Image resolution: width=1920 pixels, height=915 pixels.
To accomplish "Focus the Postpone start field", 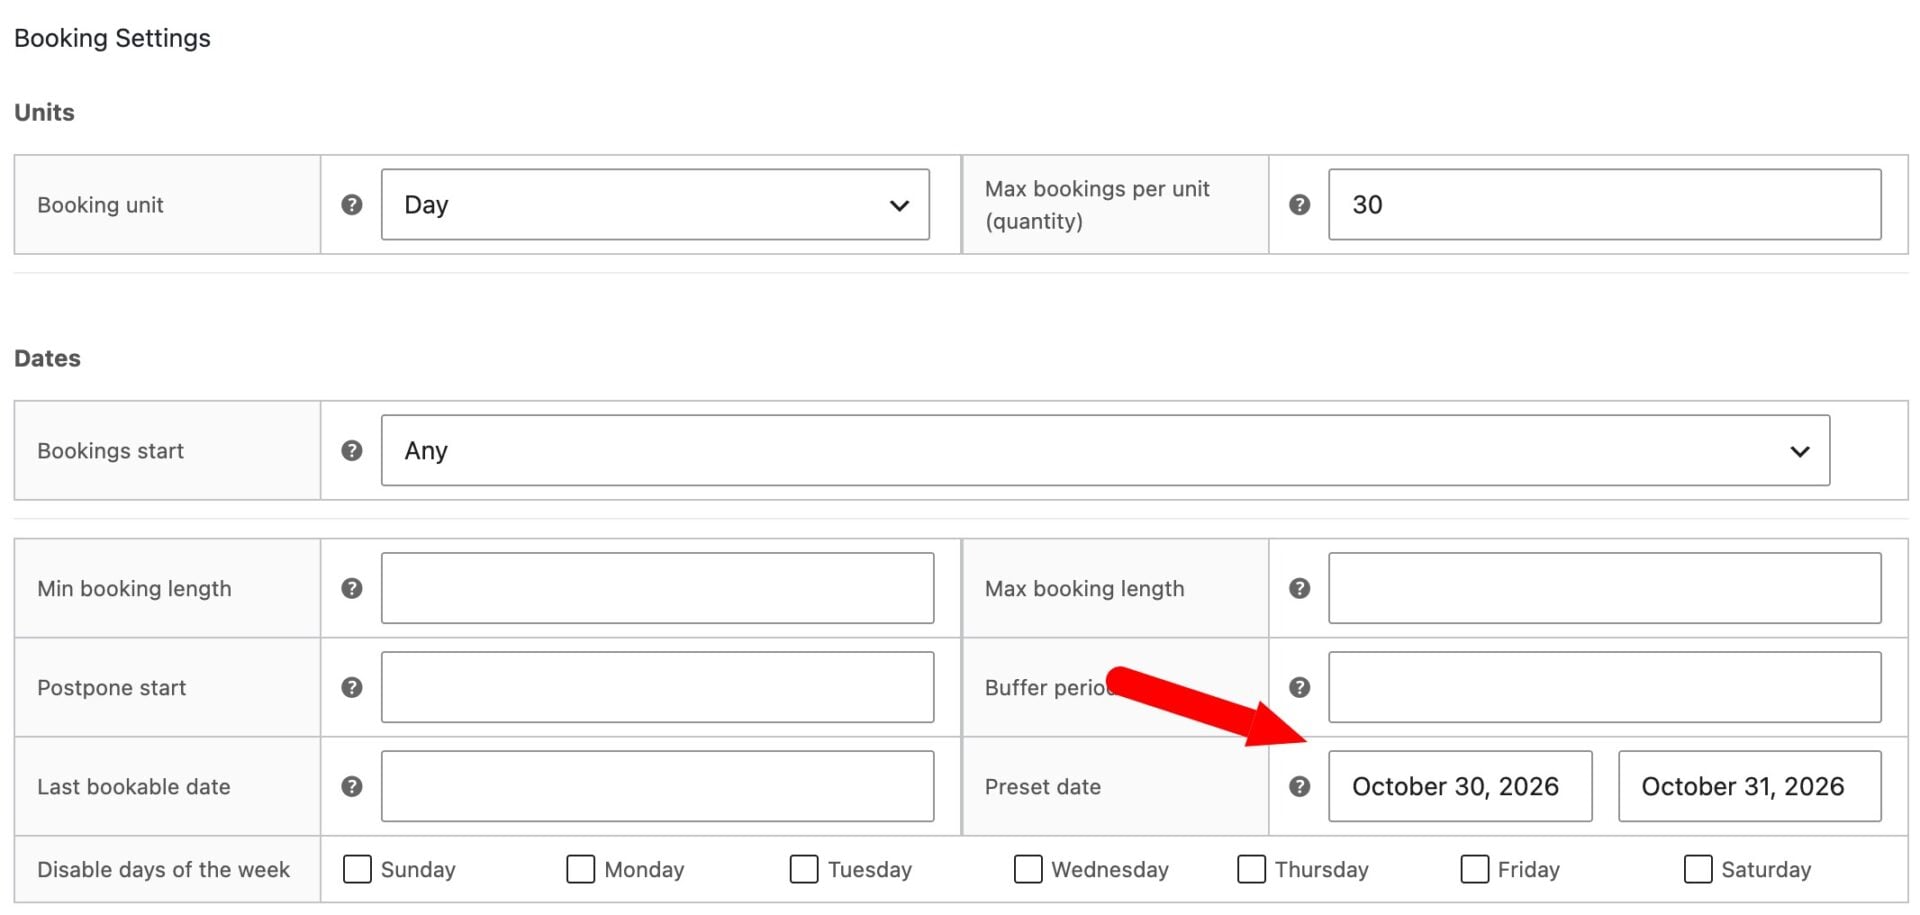I will pyautogui.click(x=657, y=687).
